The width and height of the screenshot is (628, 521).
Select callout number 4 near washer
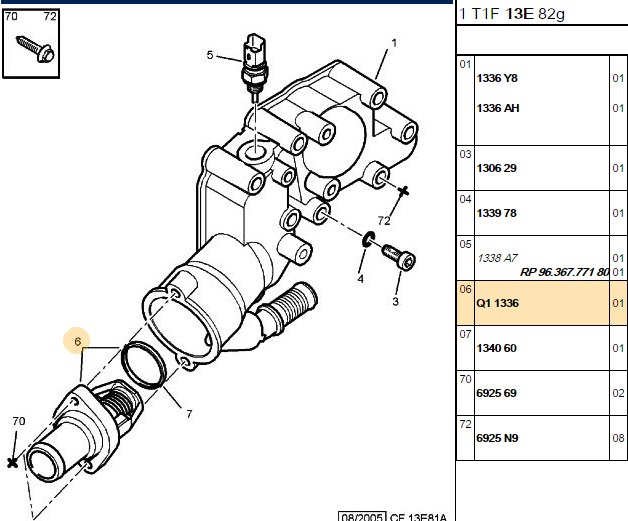pos(360,279)
